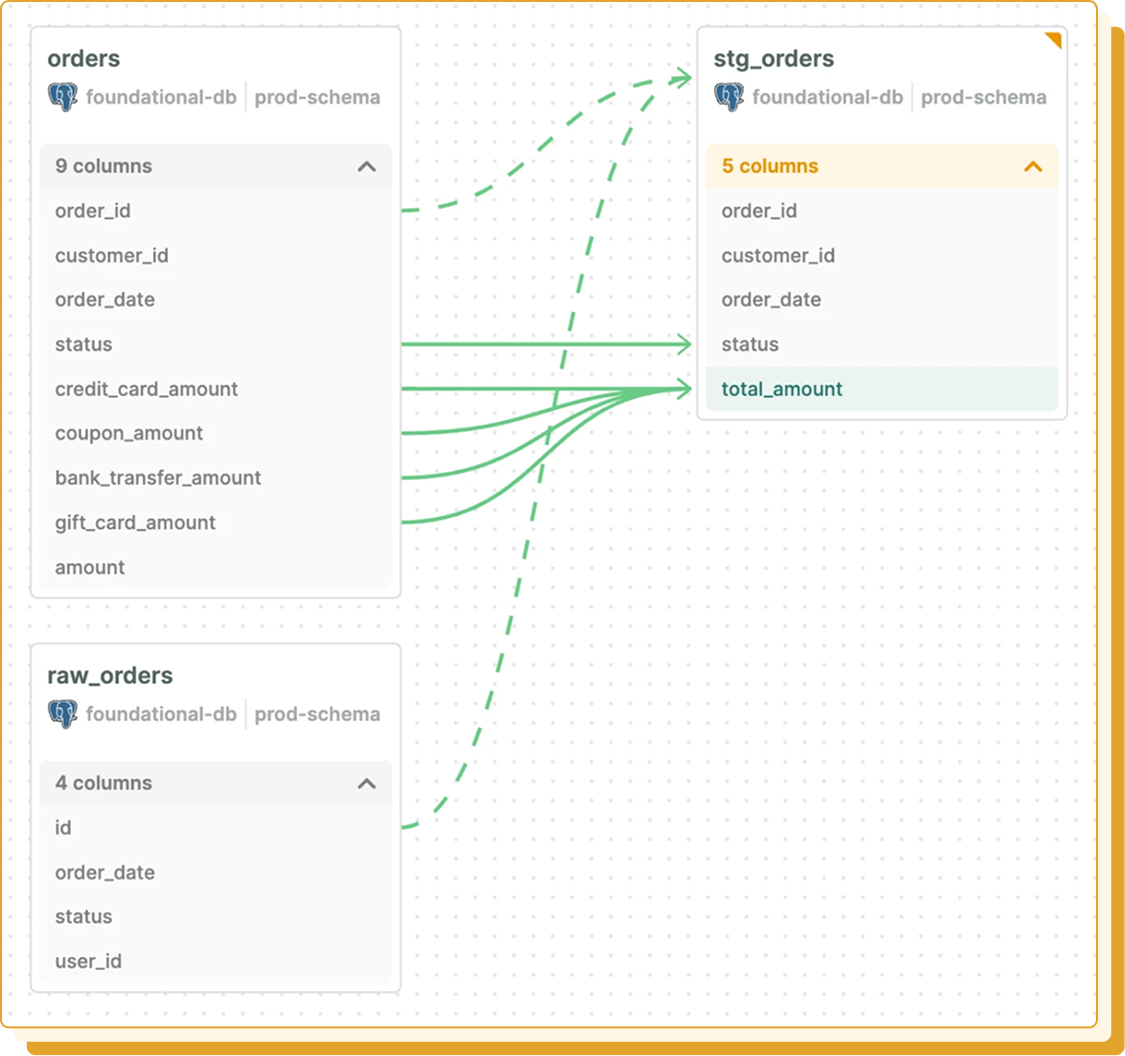Select status column in stg_orders
Image resolution: width=1125 pixels, height=1056 pixels.
tap(882, 344)
